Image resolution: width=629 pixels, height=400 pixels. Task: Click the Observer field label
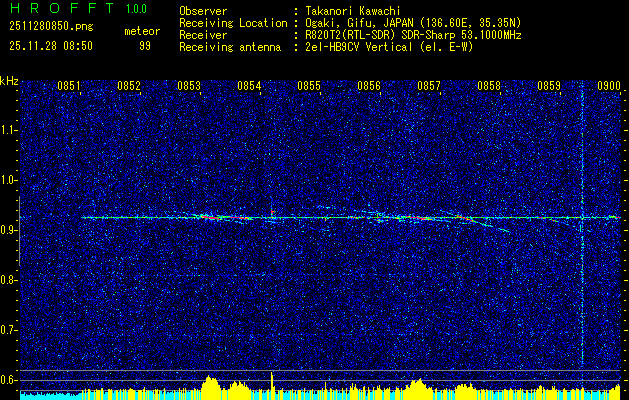[203, 11]
